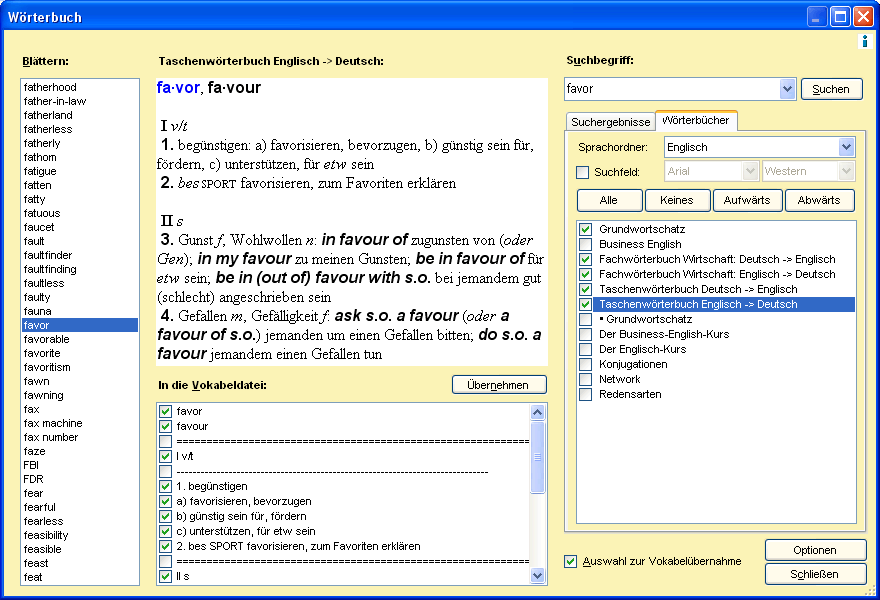Switch to the Wörterbücher tab

point(695,120)
